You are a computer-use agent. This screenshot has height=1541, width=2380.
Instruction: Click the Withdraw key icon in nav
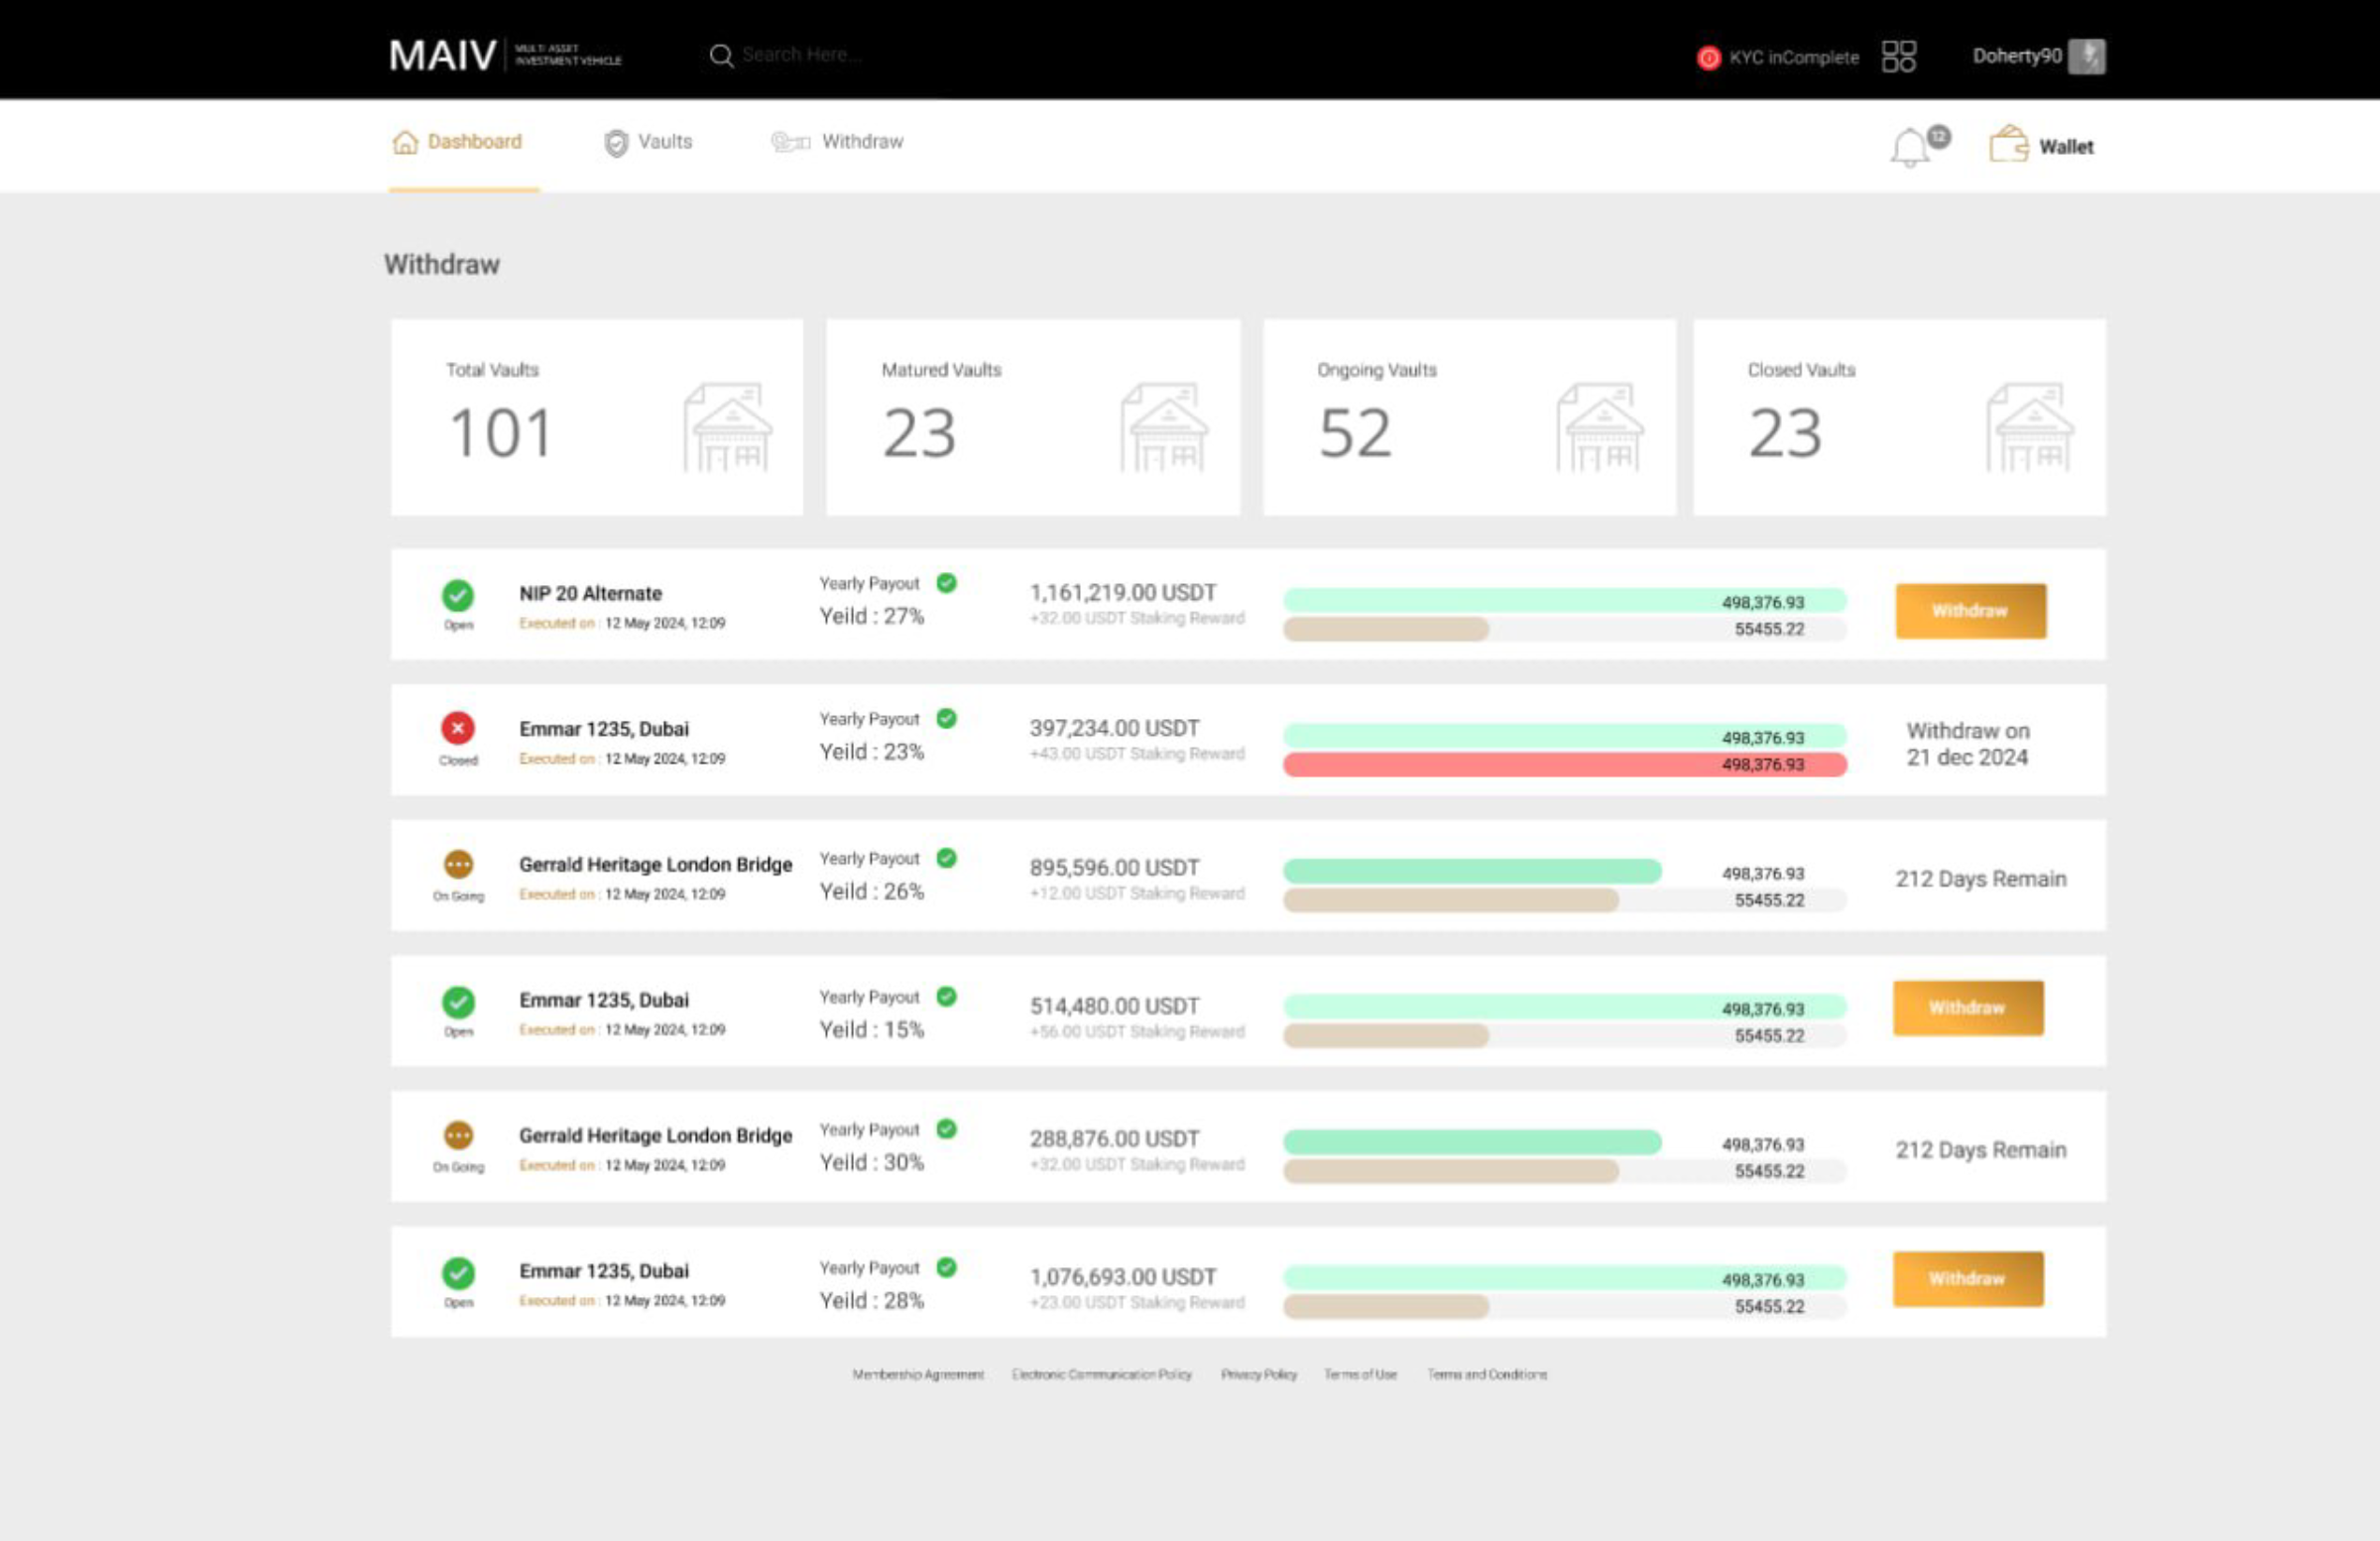[x=790, y=143]
